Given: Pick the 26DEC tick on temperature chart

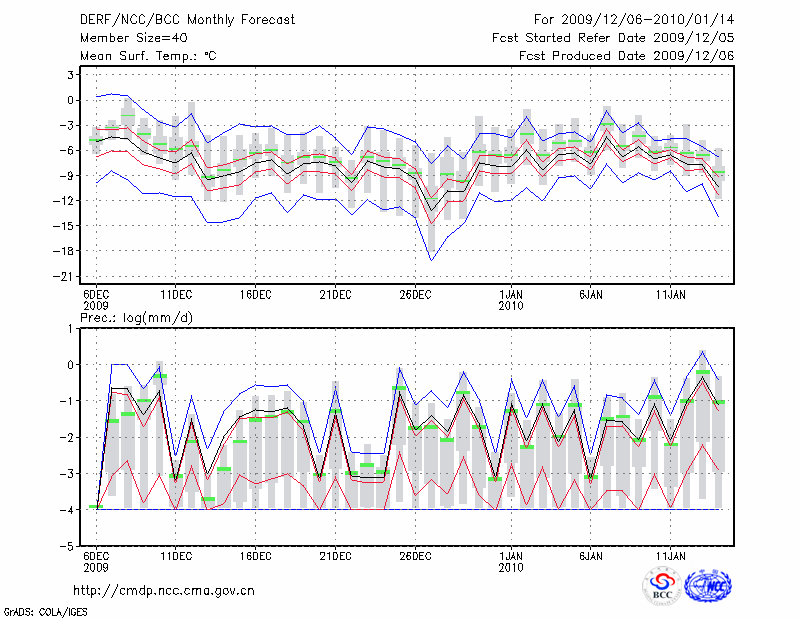Looking at the screenshot, I should coord(415,295).
